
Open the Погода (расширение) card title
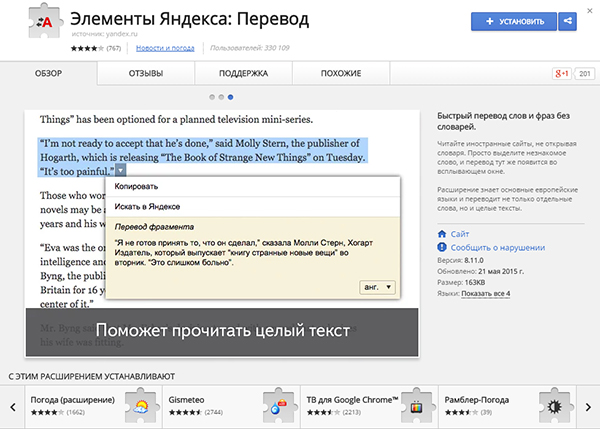point(73,400)
